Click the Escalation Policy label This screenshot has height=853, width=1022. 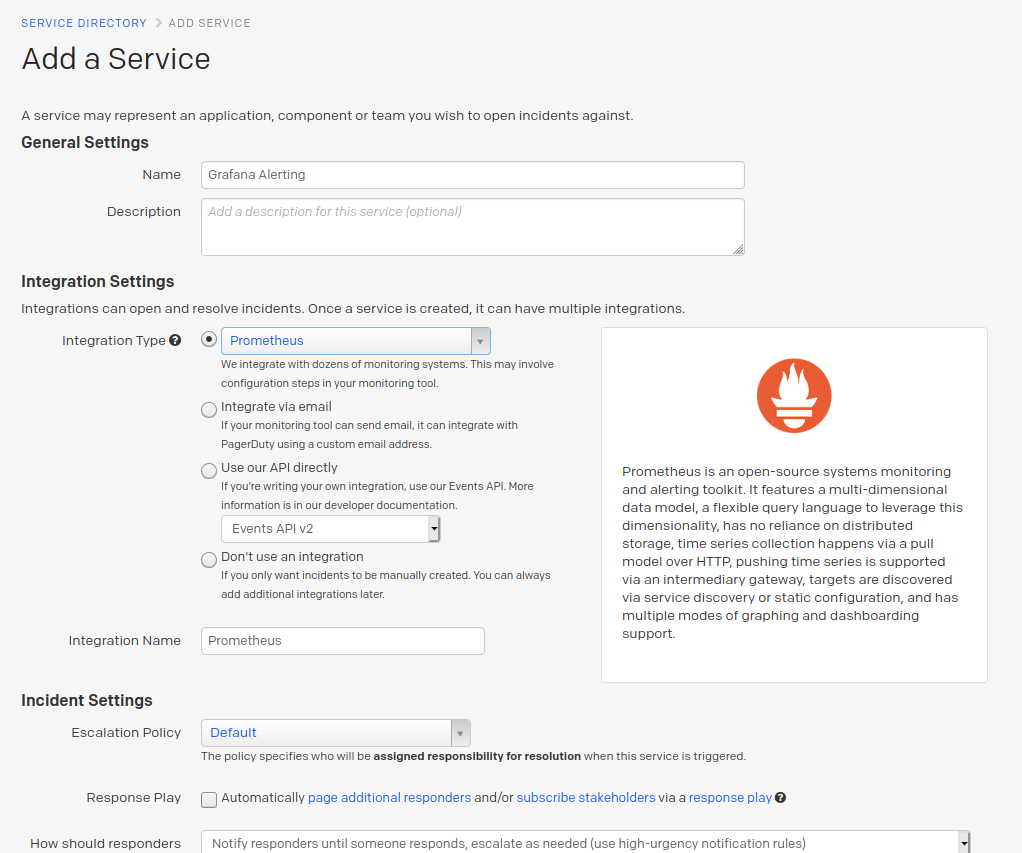pos(126,732)
